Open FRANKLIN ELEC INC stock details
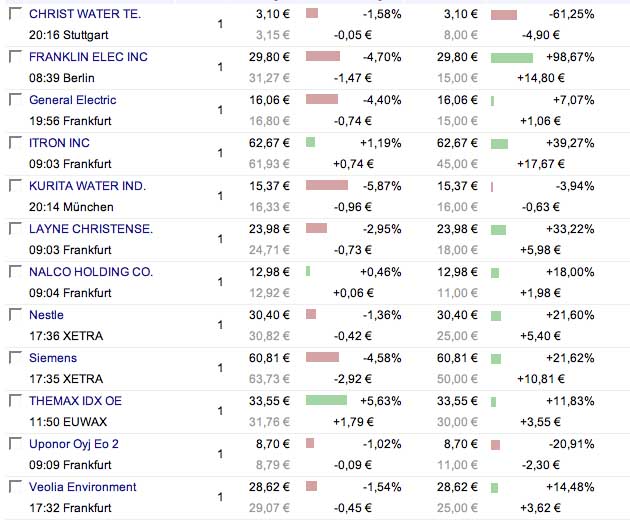 tap(88, 57)
